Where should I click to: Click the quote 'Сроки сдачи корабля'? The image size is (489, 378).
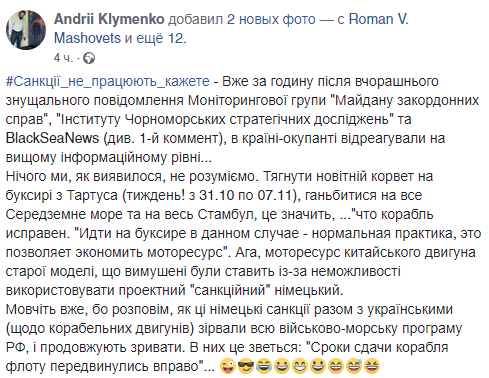[379, 347]
